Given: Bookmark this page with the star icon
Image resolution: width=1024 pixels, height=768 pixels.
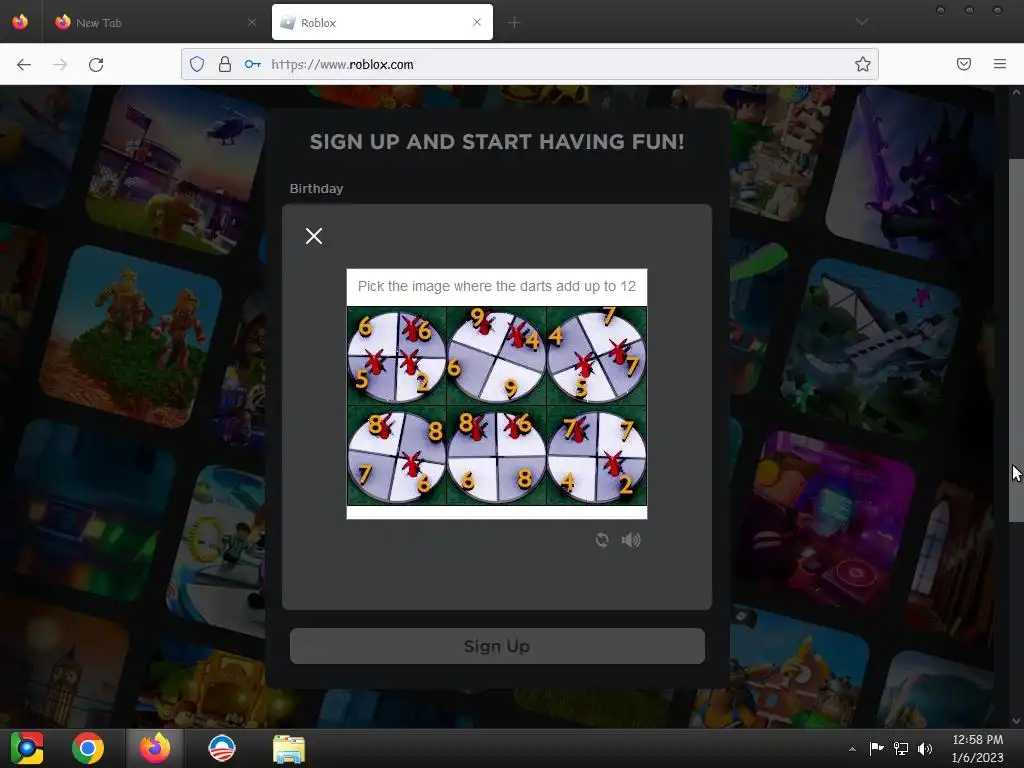Looking at the screenshot, I should [863, 64].
